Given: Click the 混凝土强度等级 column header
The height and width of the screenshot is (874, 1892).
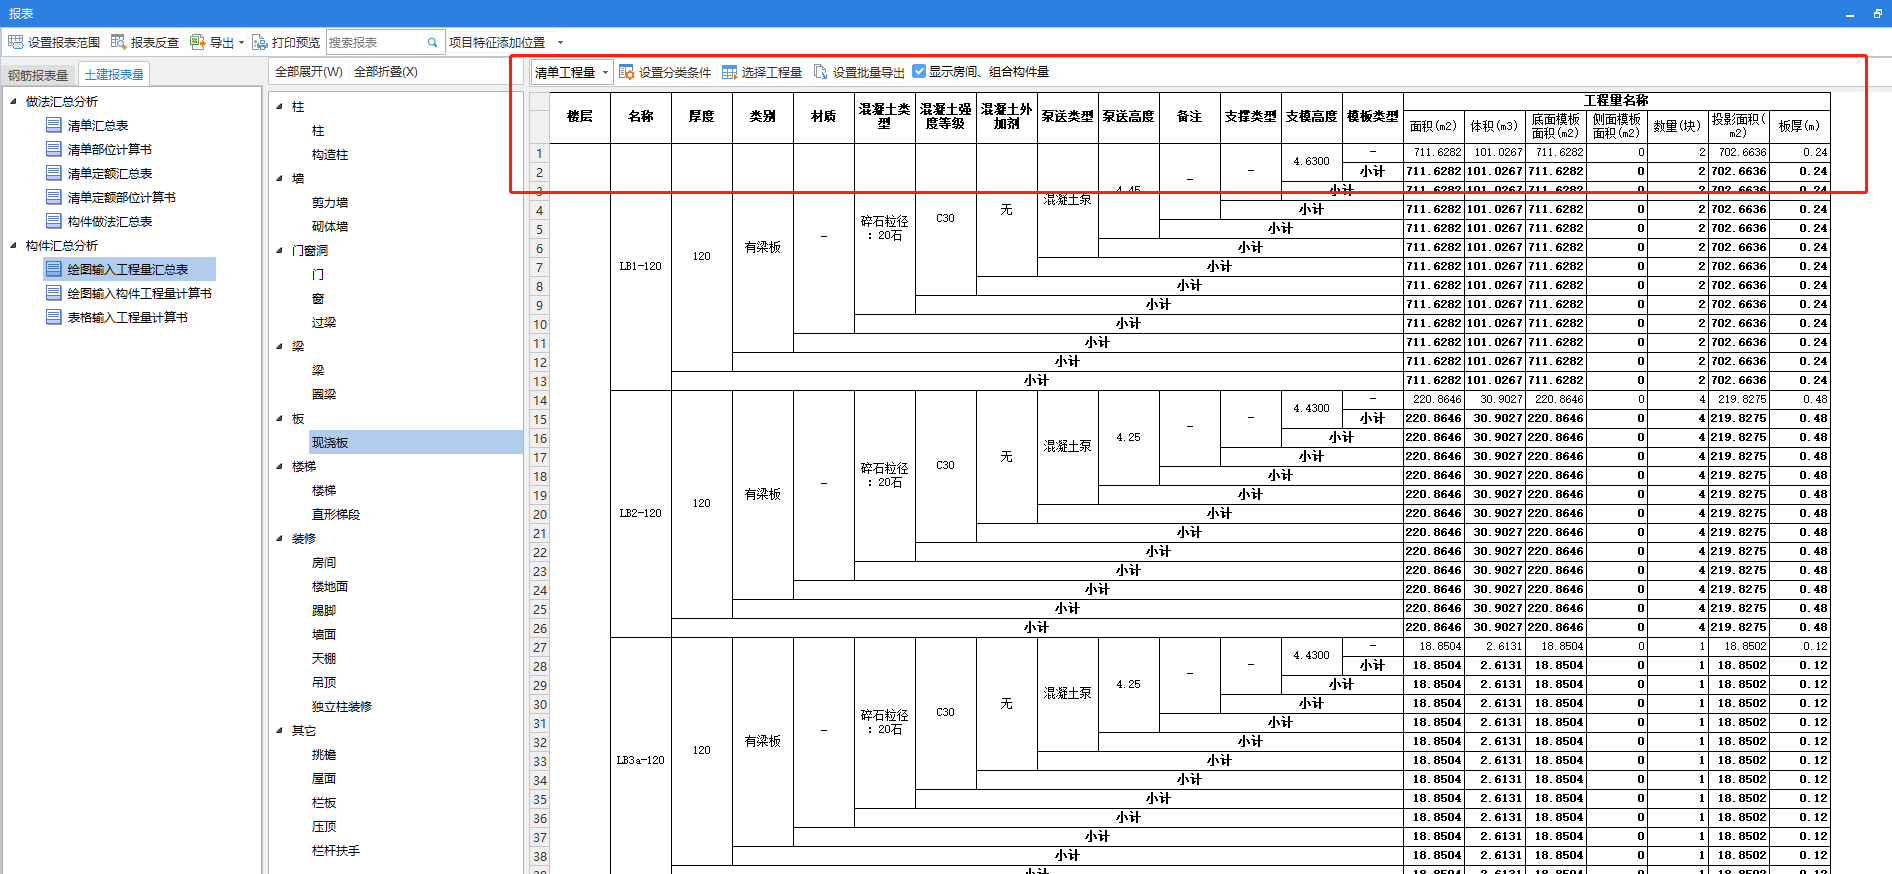Looking at the screenshot, I should 946,116.
